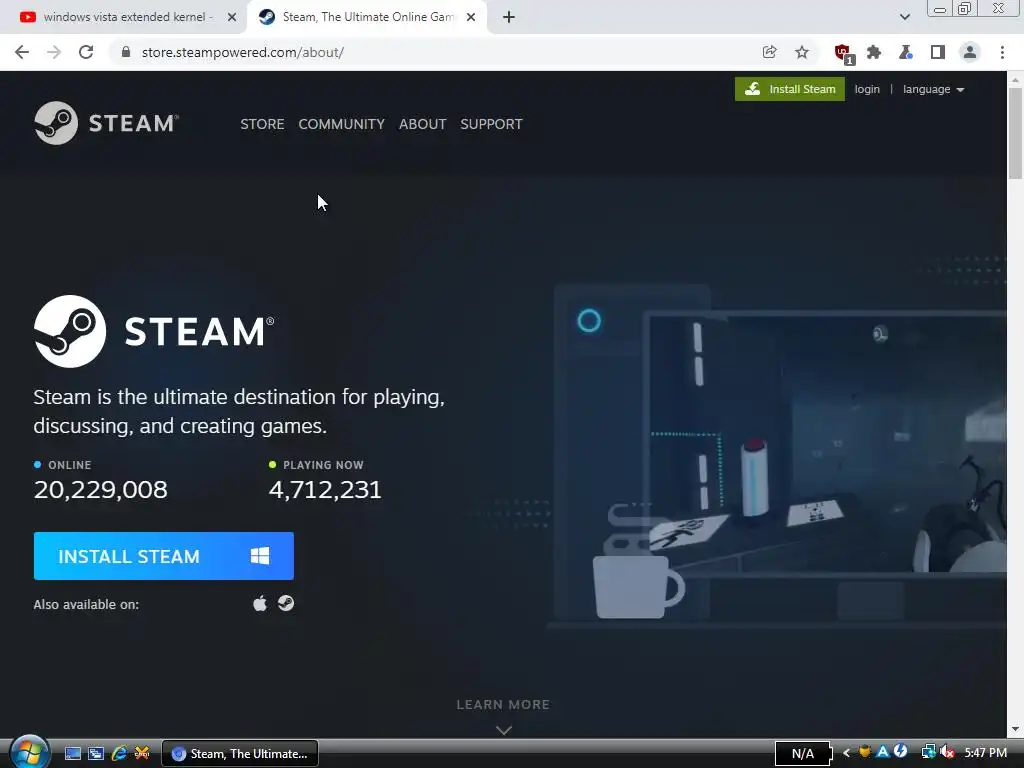The image size is (1024, 768).
Task: Go forward with the browser arrow
Action: [54, 52]
